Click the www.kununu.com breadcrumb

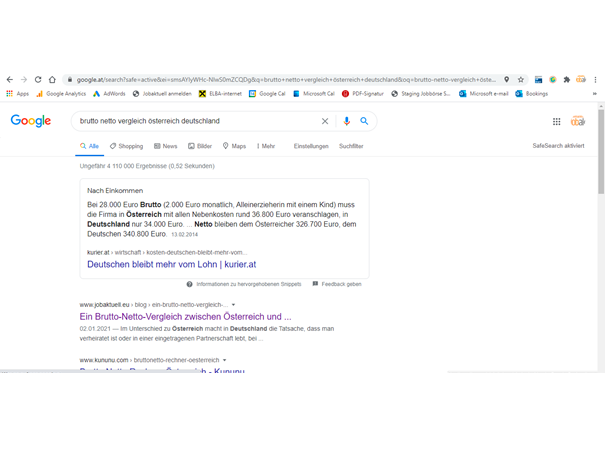[x=149, y=360]
